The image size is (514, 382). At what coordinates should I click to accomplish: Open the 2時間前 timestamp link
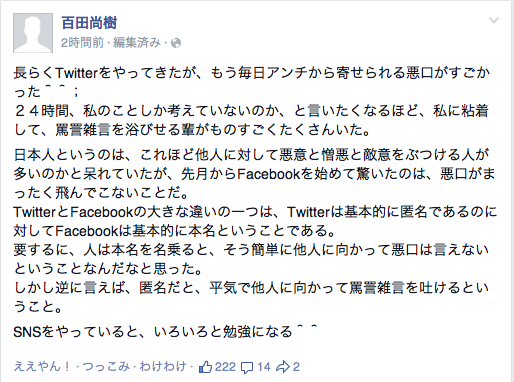(82, 43)
